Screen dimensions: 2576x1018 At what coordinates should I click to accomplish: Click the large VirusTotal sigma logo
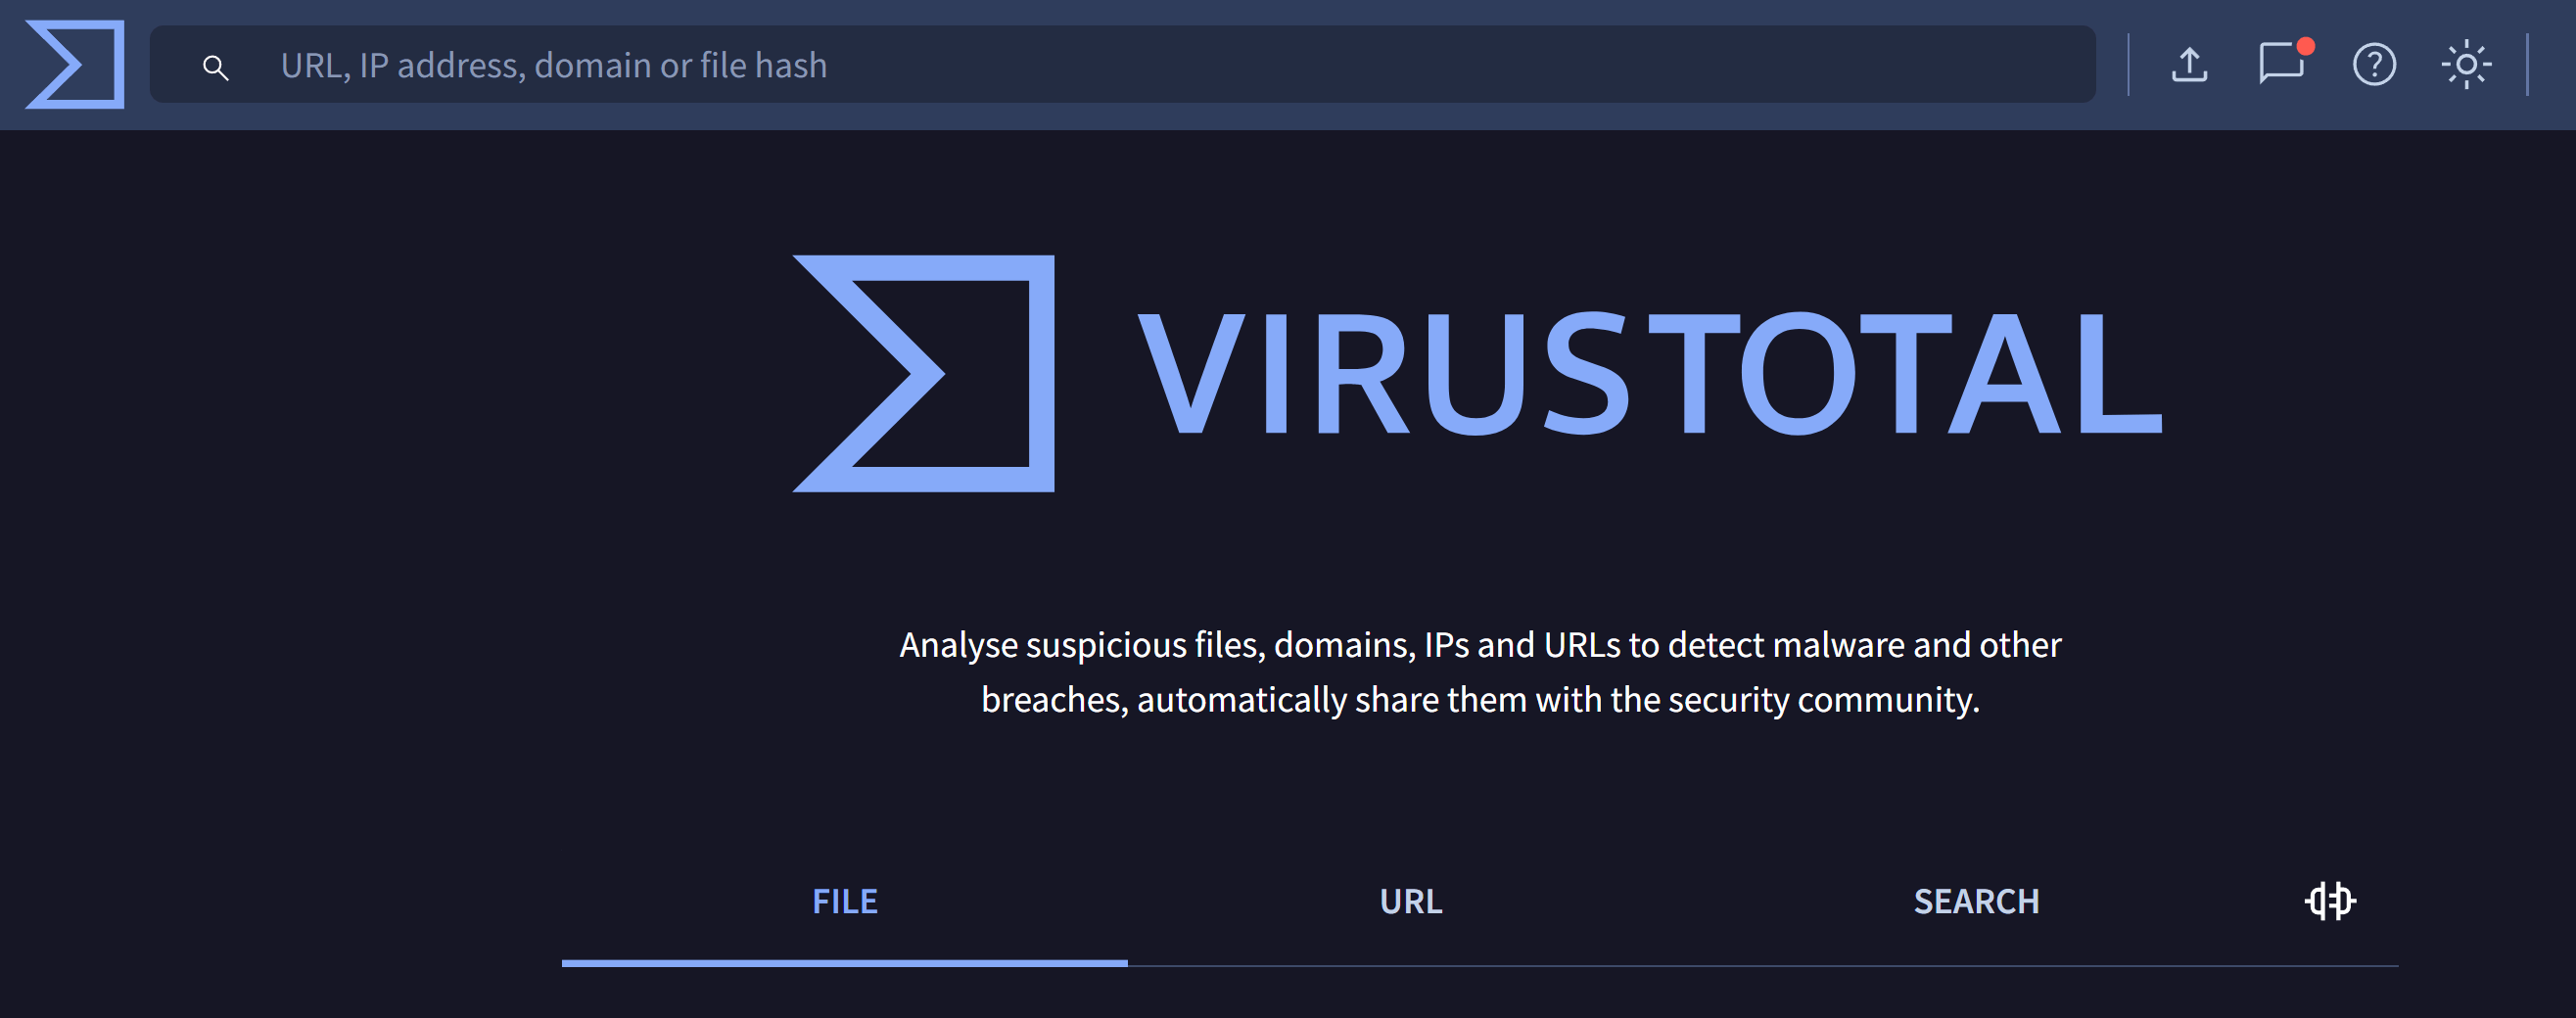[923, 373]
